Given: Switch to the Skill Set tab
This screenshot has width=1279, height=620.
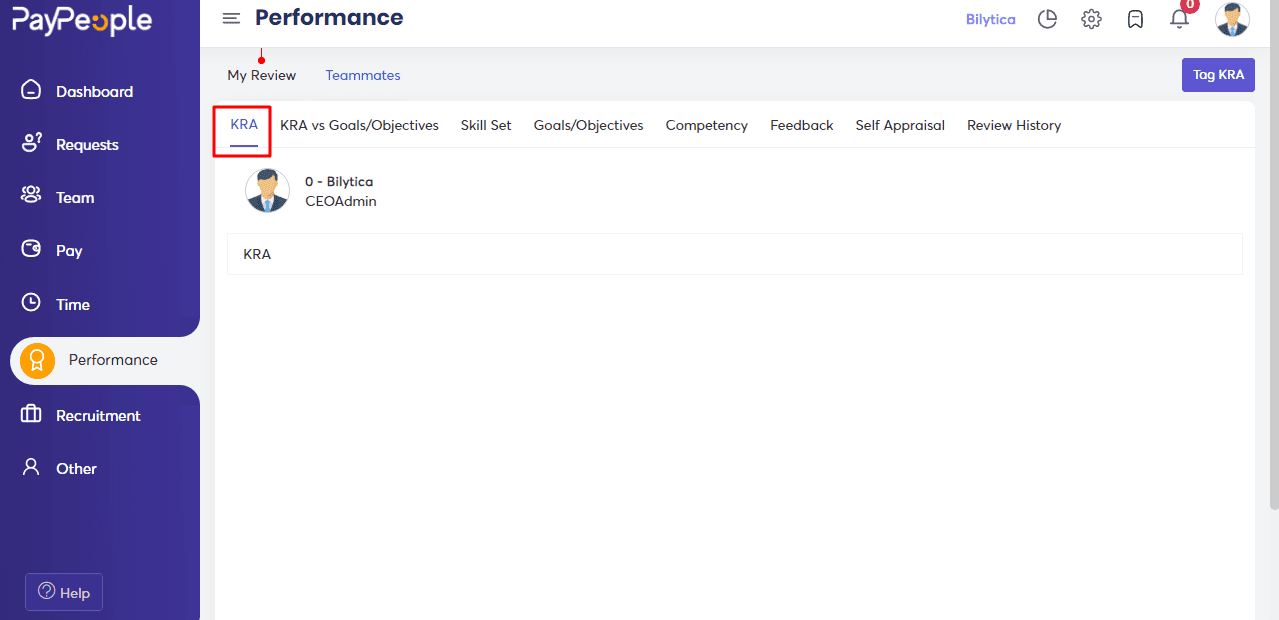Looking at the screenshot, I should [x=486, y=125].
